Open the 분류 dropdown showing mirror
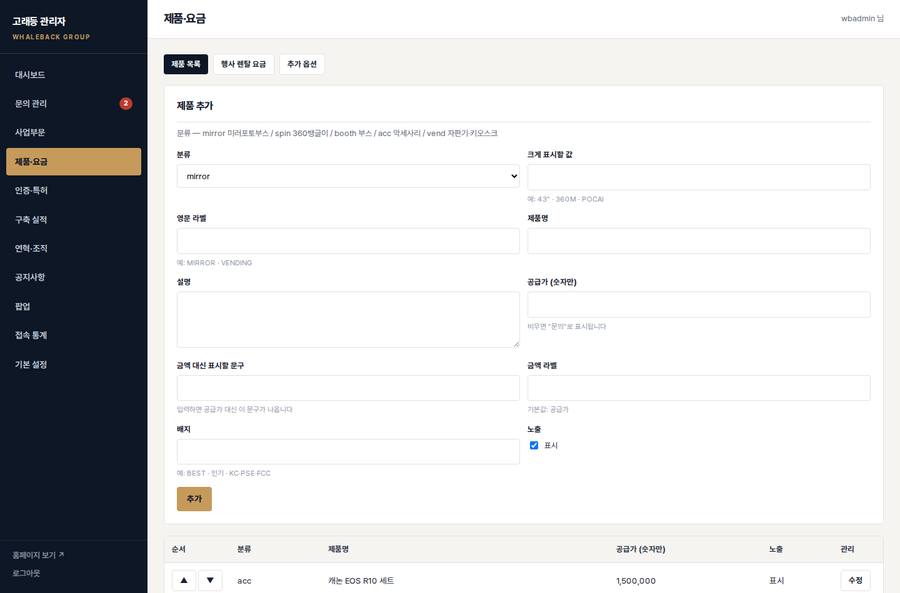The image size is (900, 593). [348, 176]
